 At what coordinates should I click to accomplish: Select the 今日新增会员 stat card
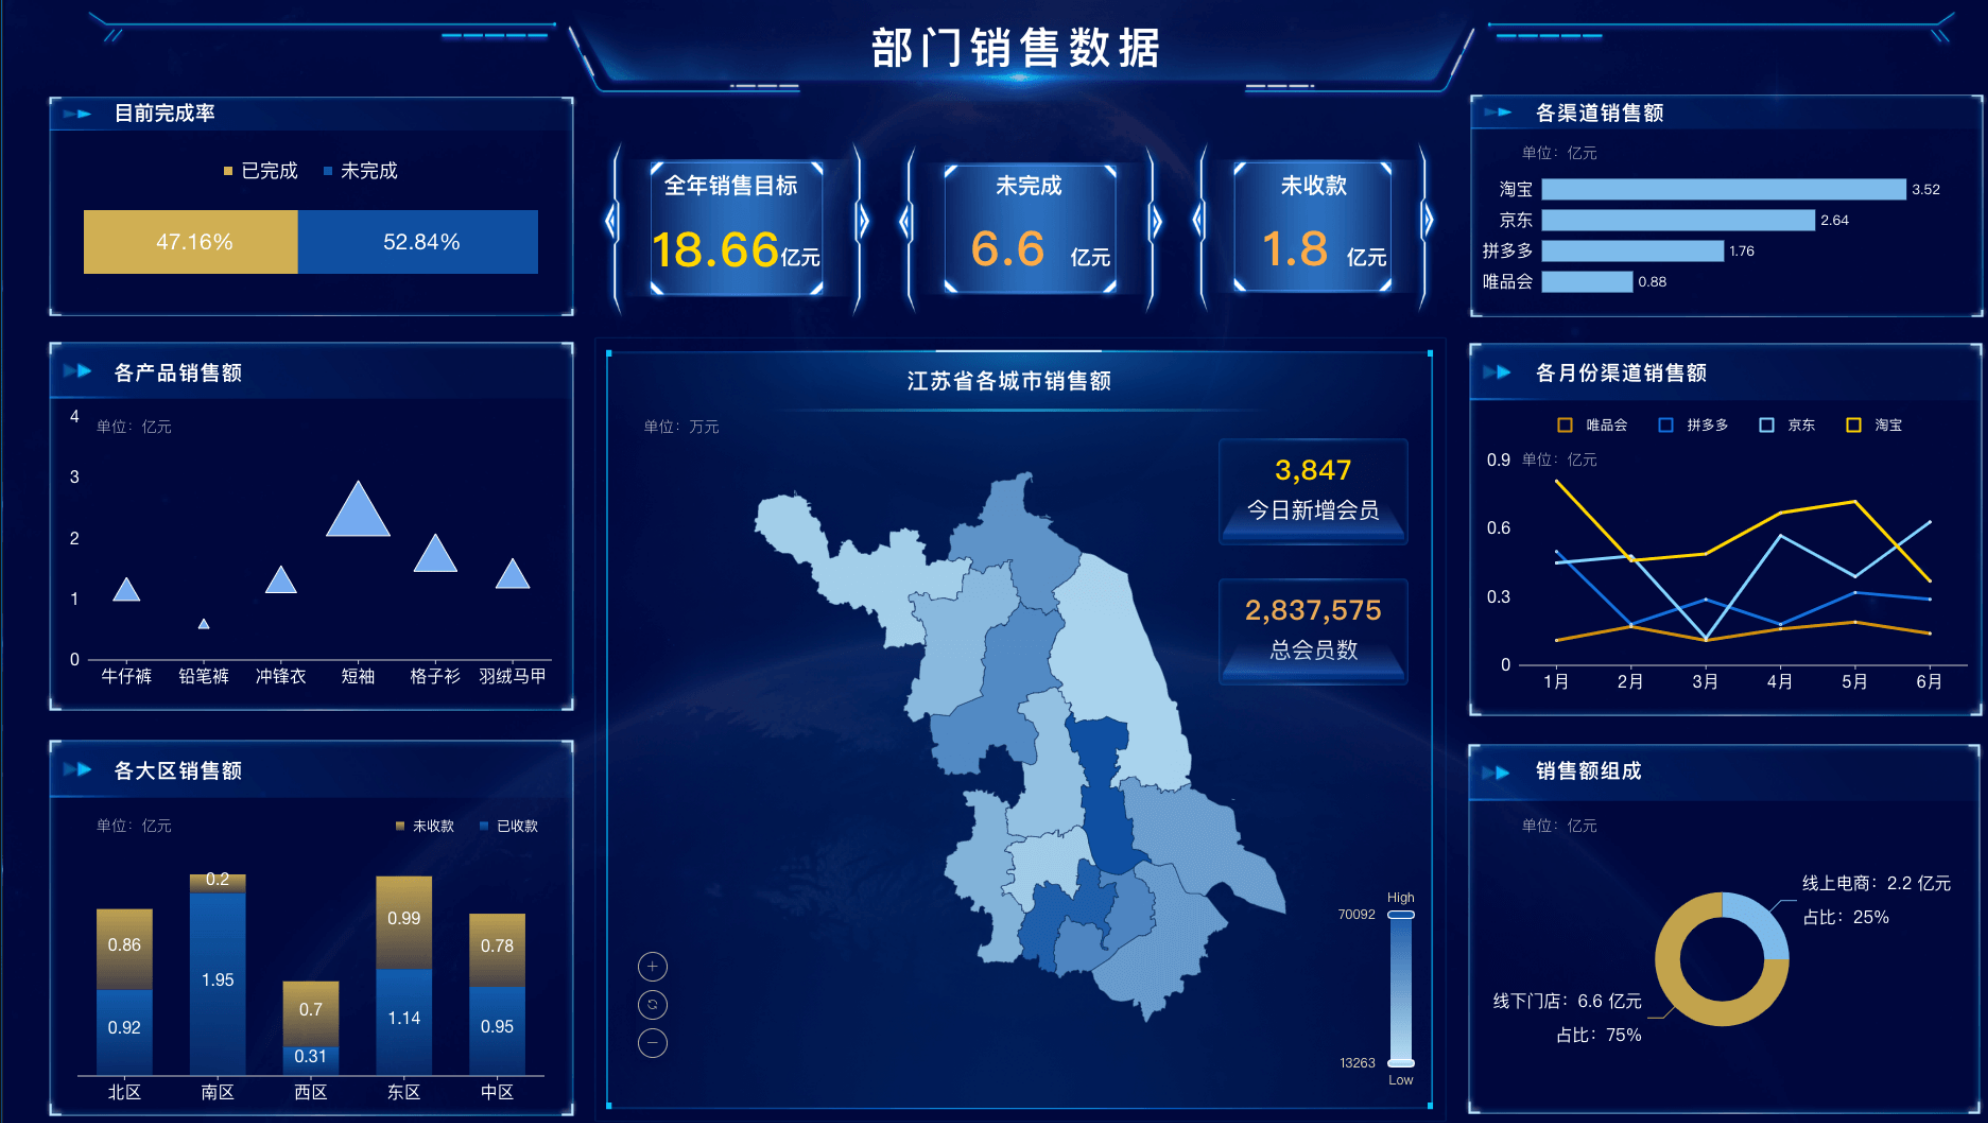pyautogui.click(x=1312, y=490)
